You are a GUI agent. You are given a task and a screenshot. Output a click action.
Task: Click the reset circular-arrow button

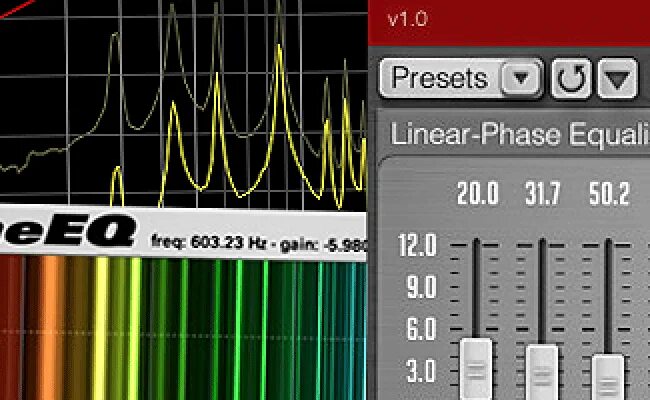571,78
